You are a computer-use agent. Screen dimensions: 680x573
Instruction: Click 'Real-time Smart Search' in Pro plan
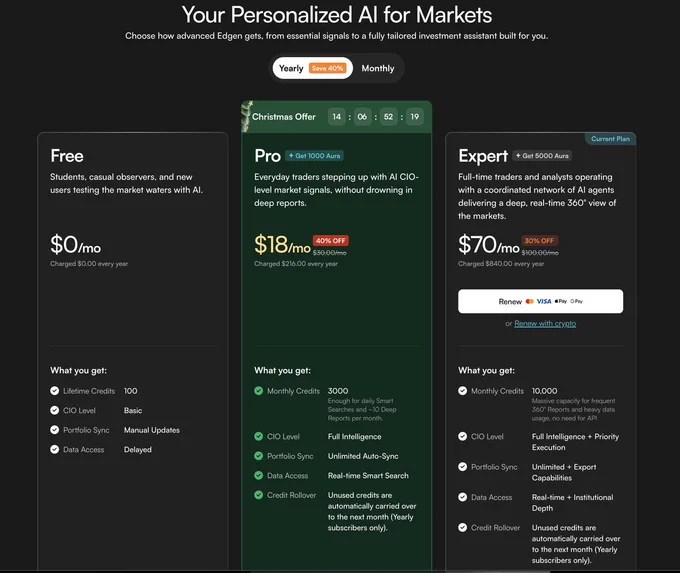pyautogui.click(x=368, y=475)
